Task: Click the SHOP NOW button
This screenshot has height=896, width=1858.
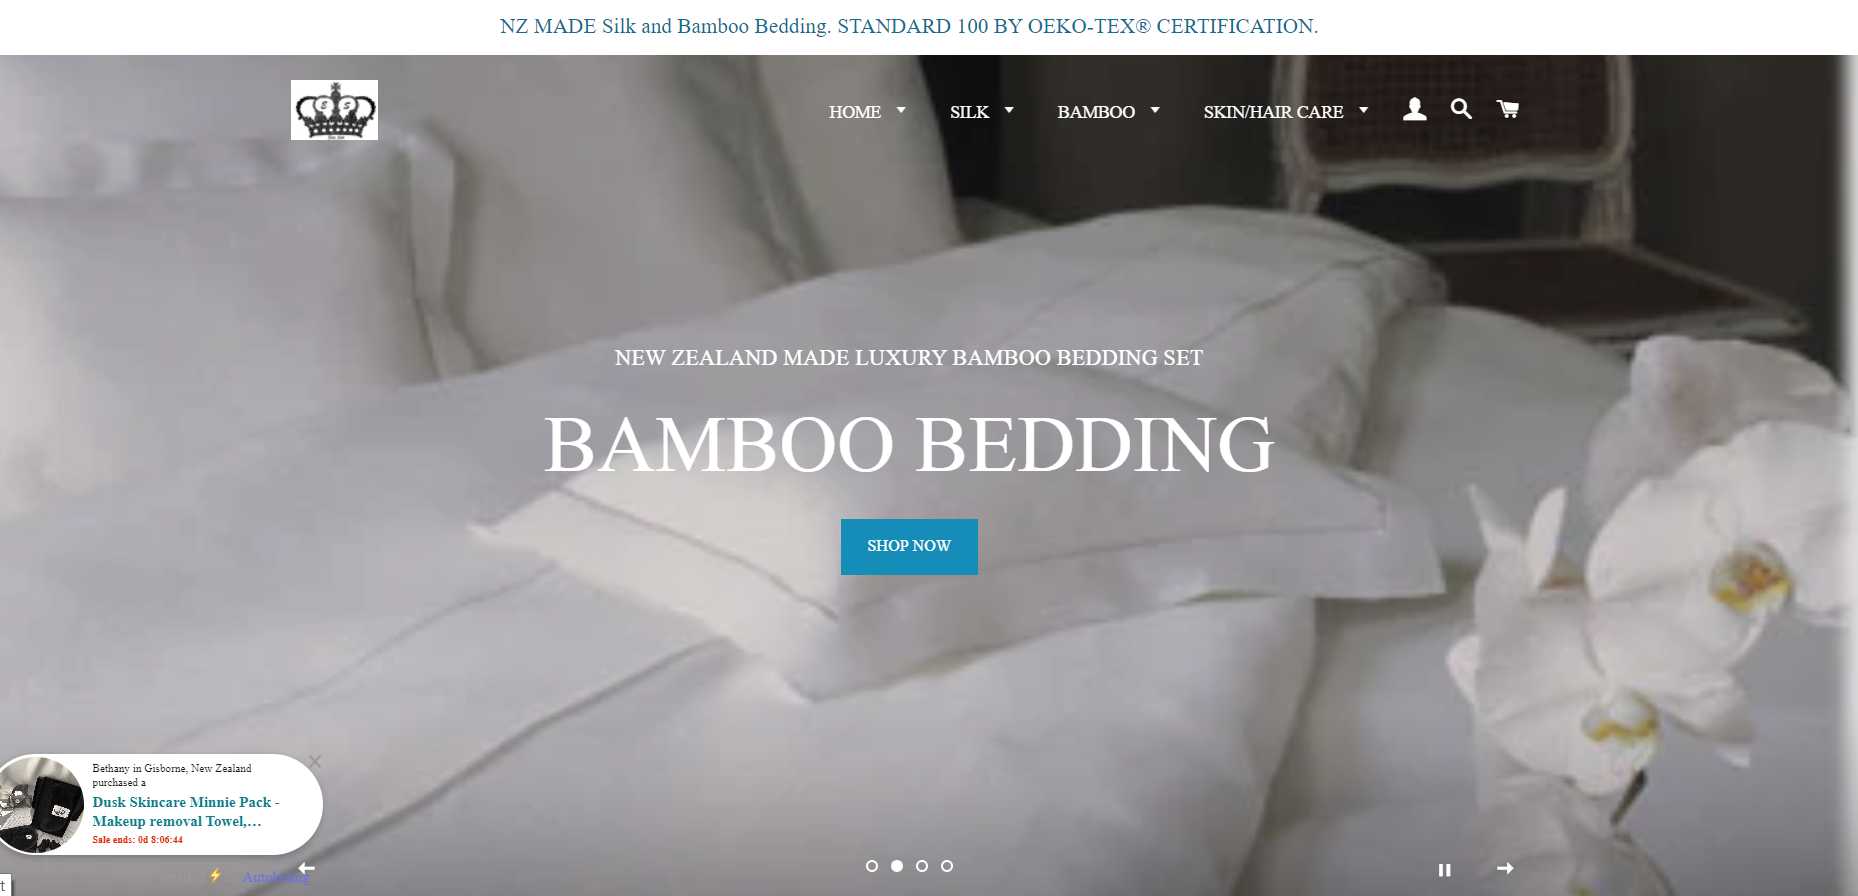Action: tap(909, 547)
